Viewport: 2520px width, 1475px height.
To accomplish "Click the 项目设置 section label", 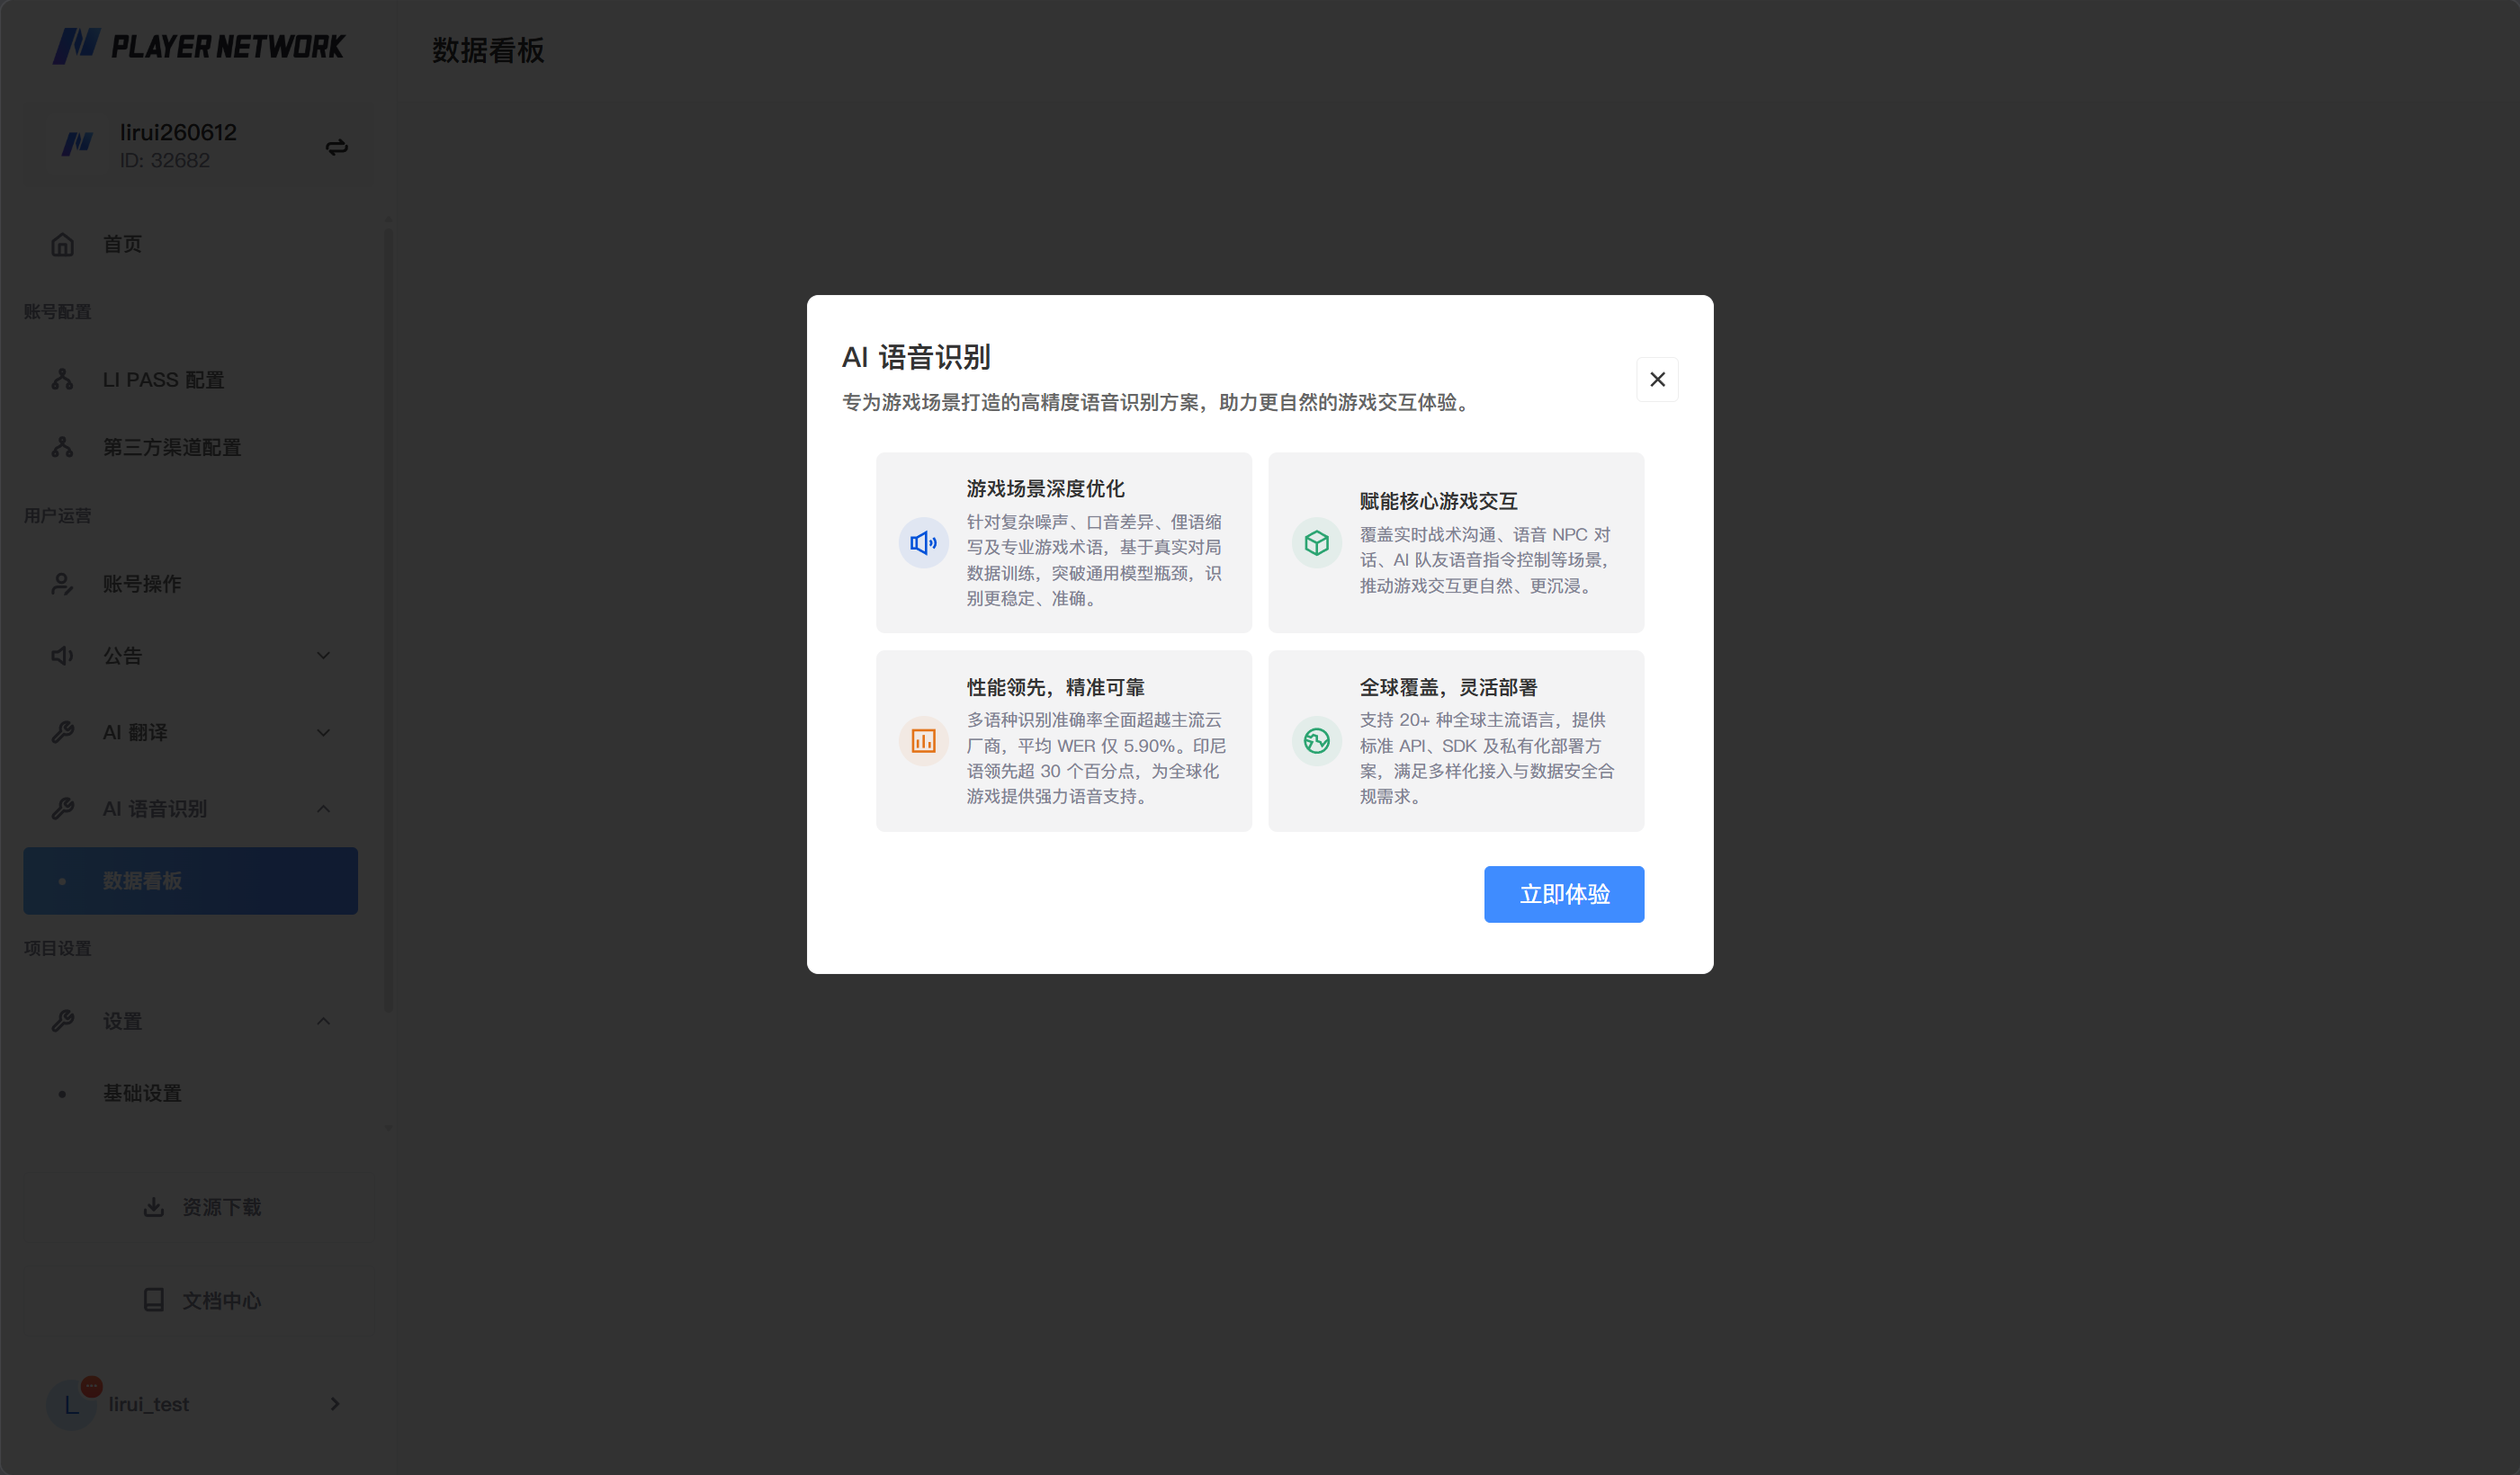I will point(57,948).
